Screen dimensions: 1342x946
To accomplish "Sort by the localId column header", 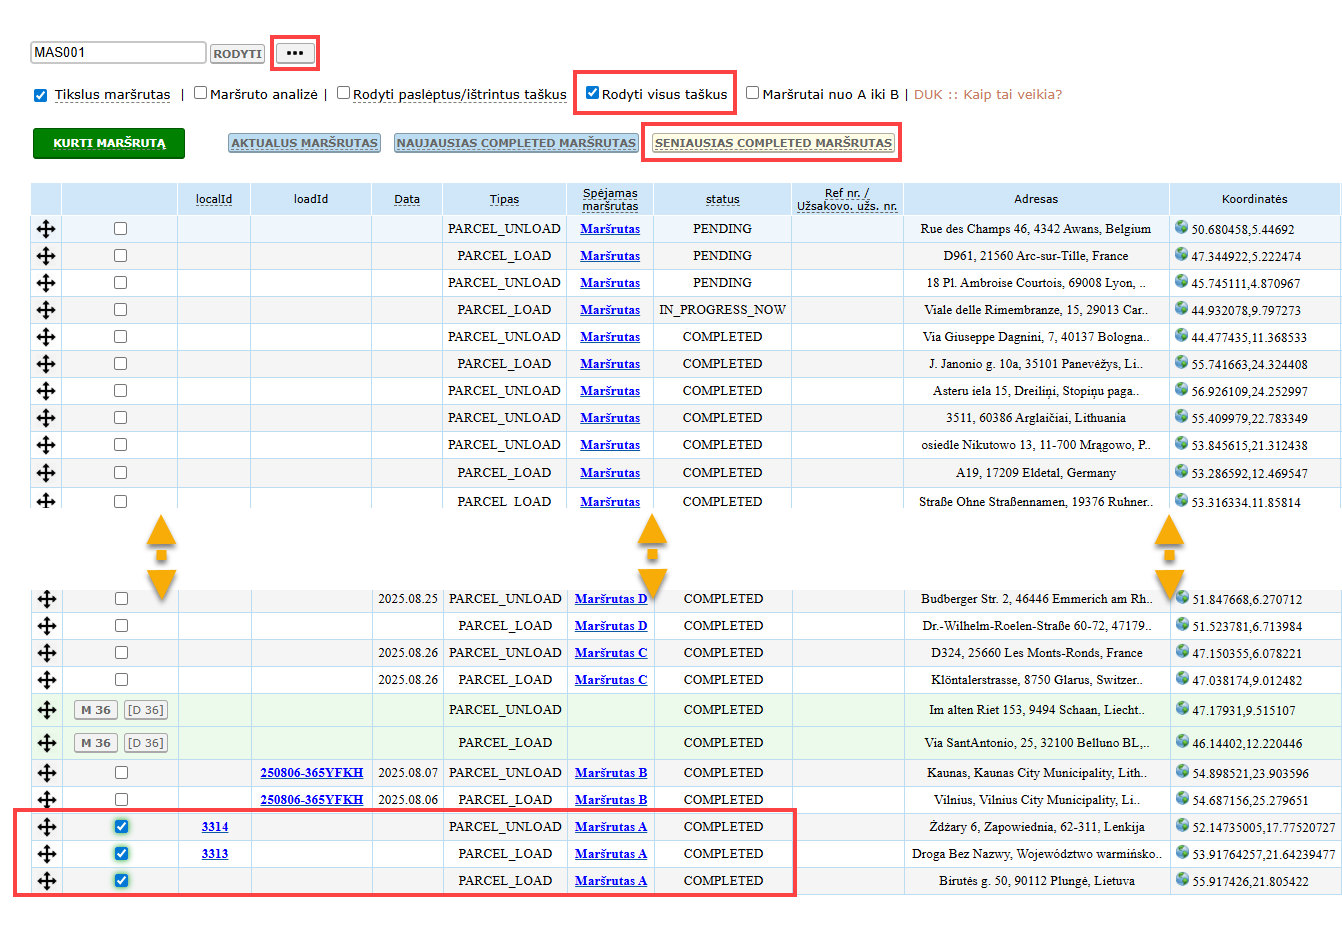I will click(x=214, y=199).
